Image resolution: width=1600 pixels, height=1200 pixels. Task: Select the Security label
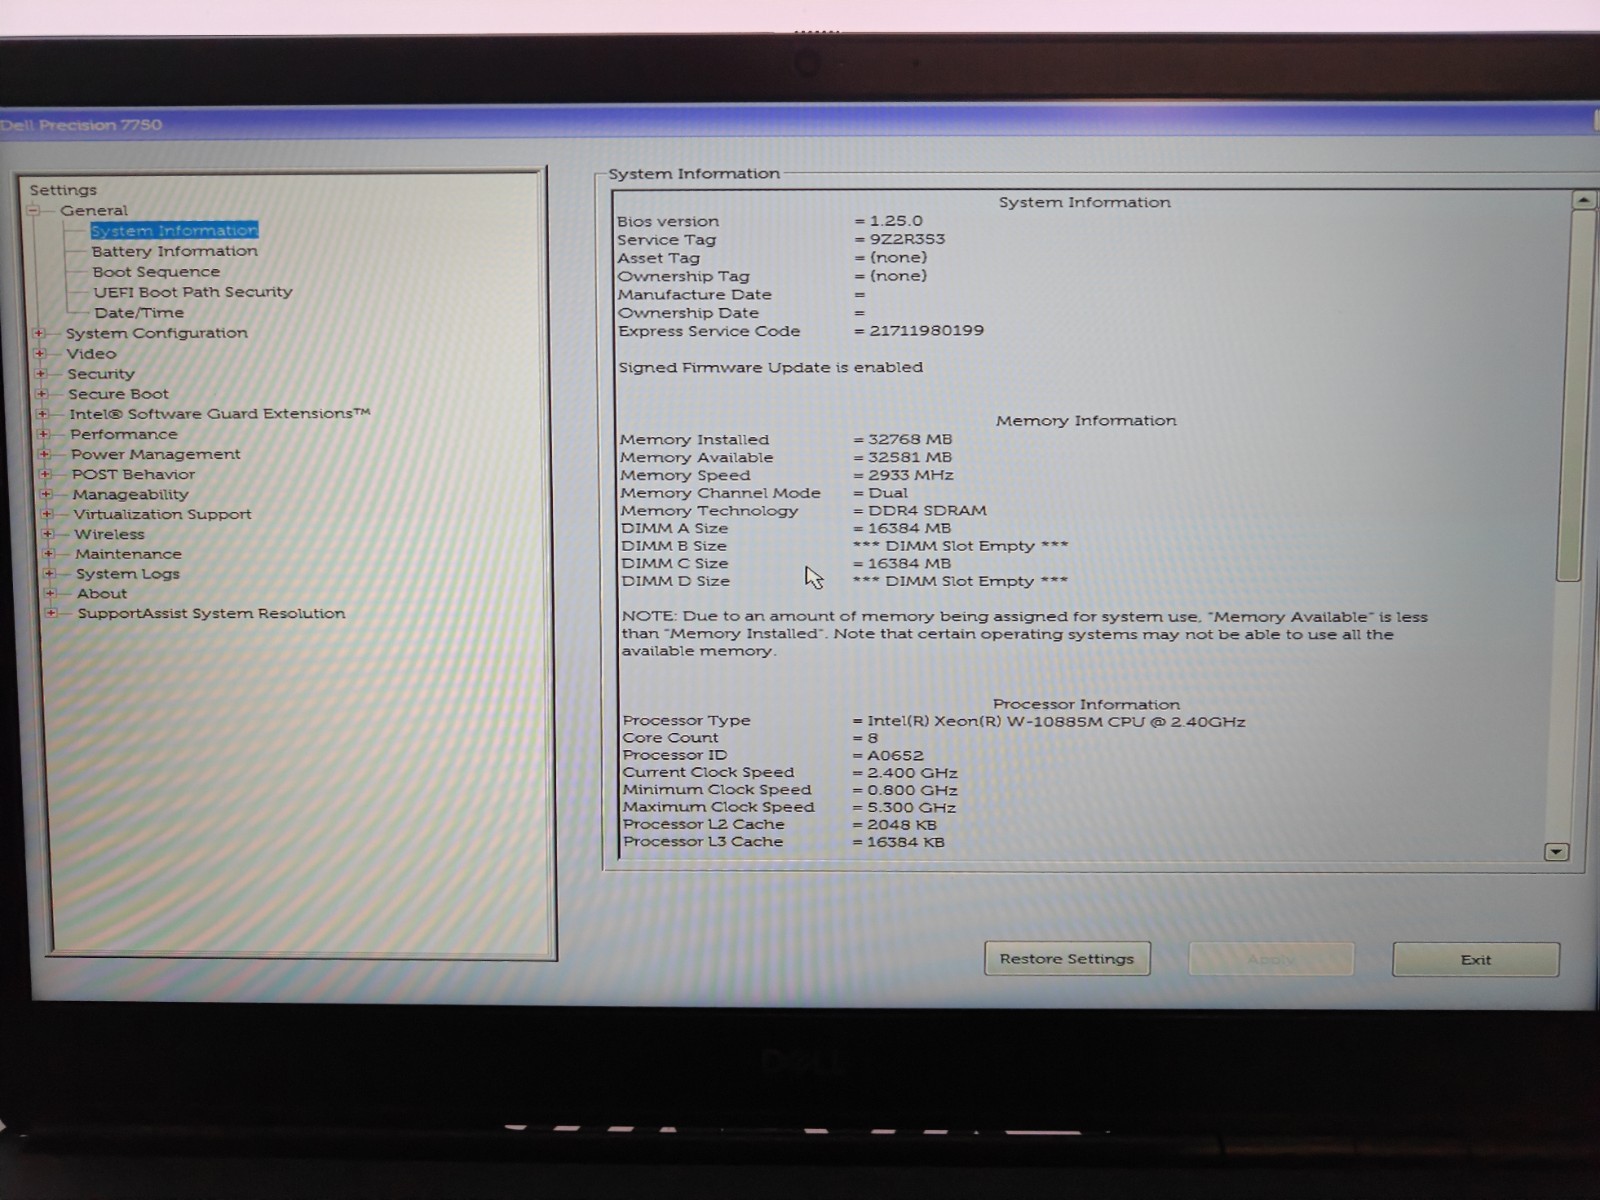point(101,374)
